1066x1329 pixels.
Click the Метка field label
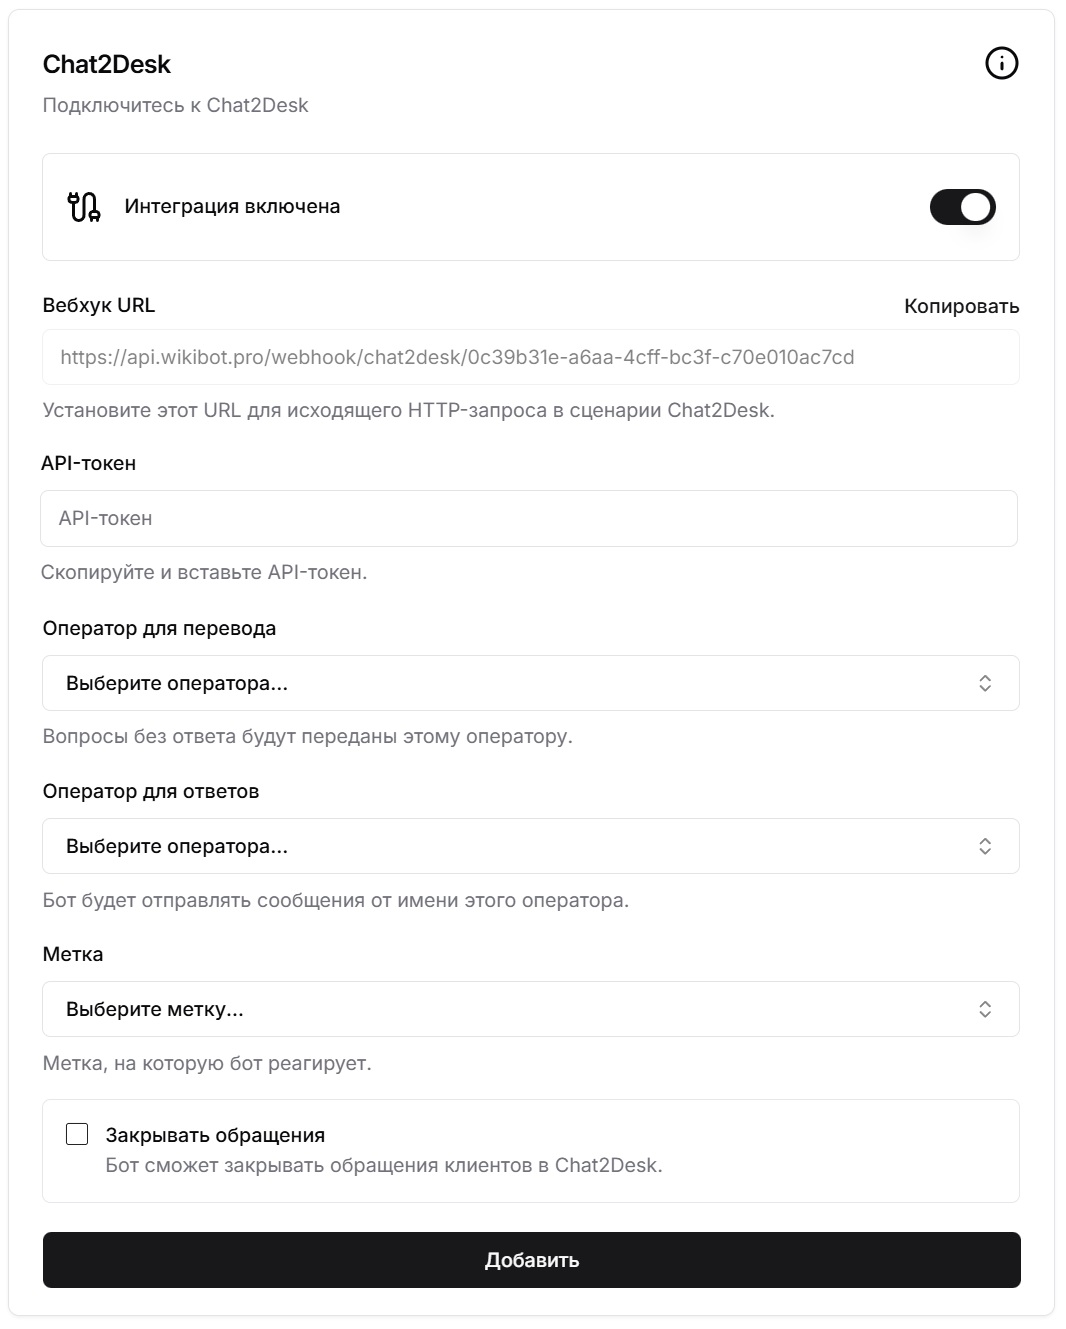coord(73,954)
